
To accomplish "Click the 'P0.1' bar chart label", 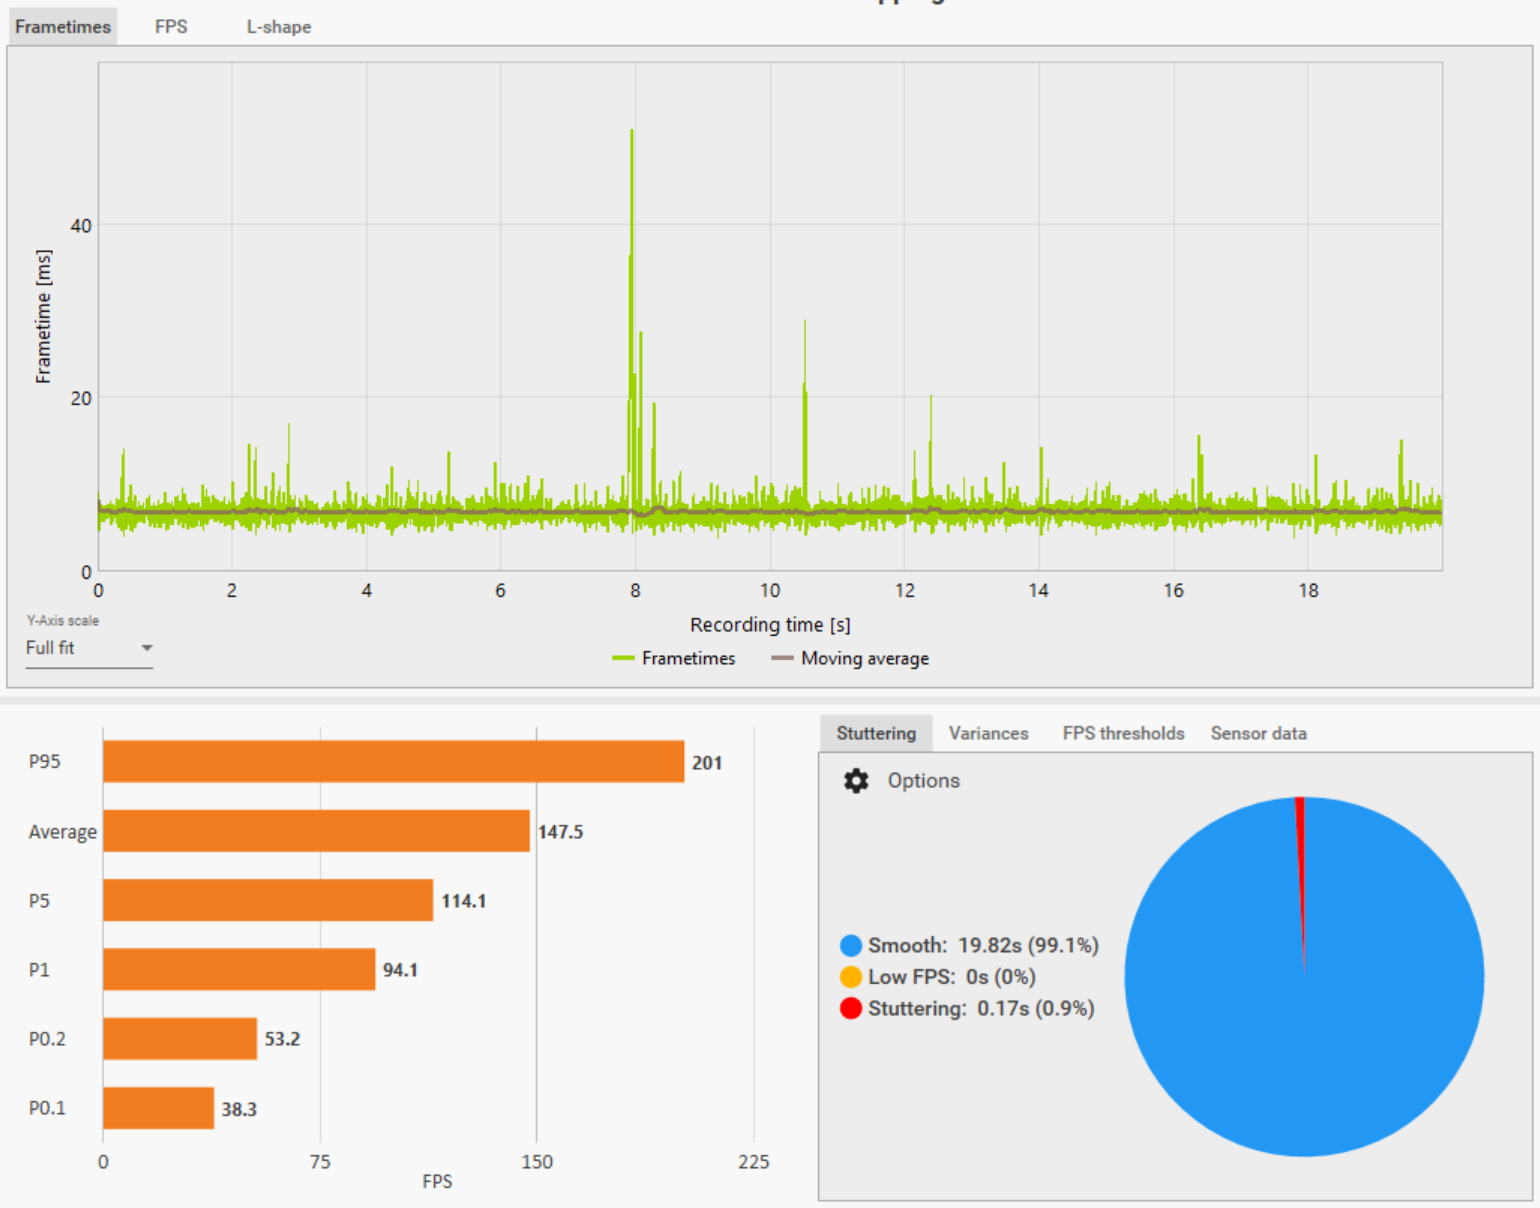I will pyautogui.click(x=47, y=1108).
